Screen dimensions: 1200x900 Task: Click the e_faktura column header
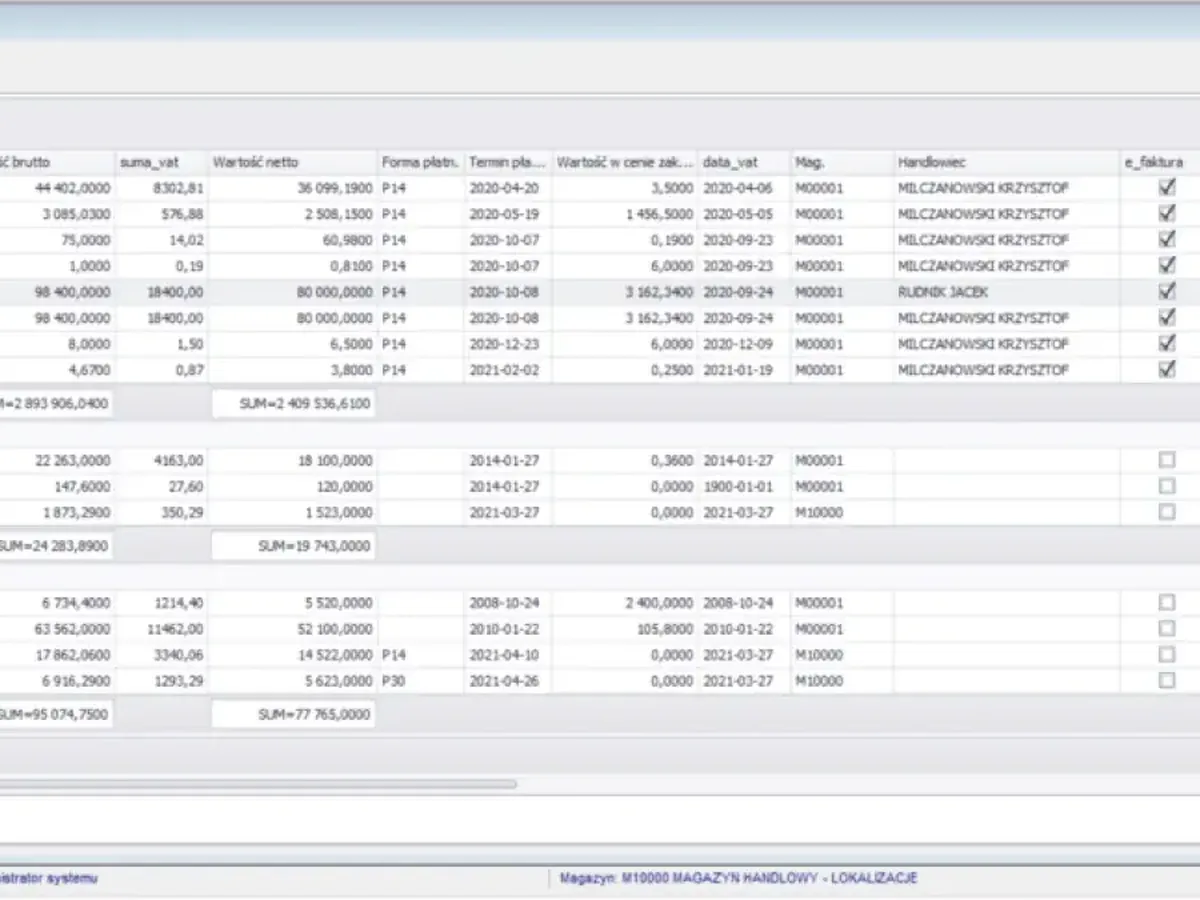pos(1160,162)
